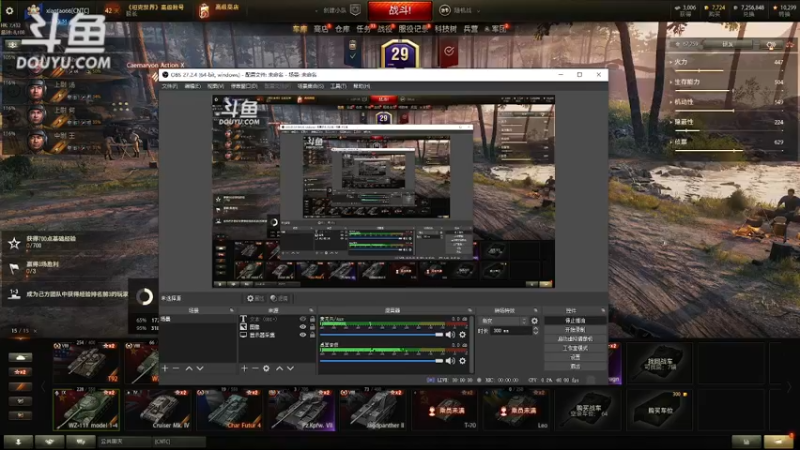Open the OBS 视图(V) menu
Image resolution: width=800 pixels, height=450 pixels.
[x=215, y=86]
